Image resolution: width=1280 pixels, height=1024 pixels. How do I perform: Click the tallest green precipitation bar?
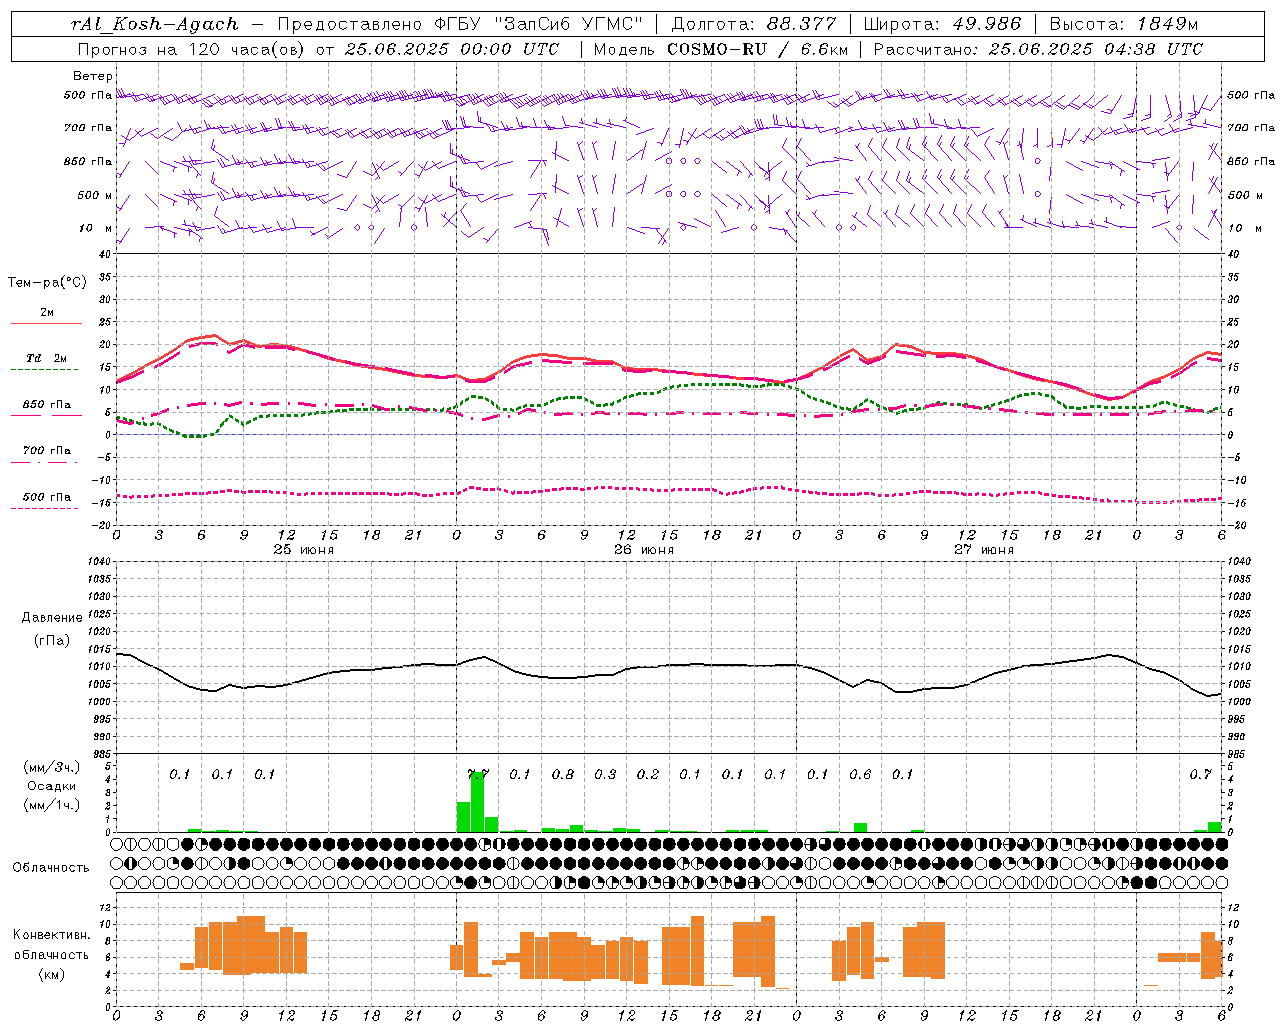477,802
